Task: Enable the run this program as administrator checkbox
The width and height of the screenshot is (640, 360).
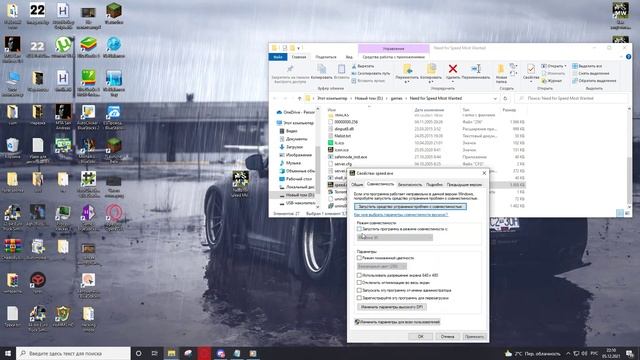Action: [359, 290]
